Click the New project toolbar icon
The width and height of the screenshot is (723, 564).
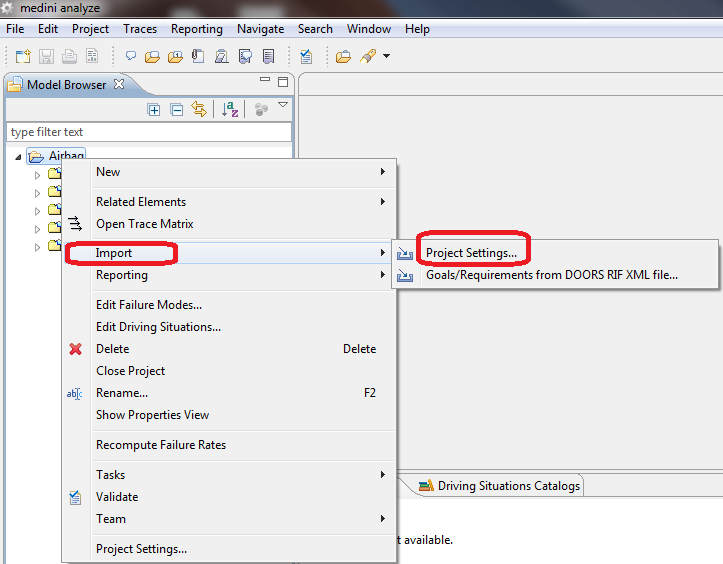[x=22, y=57]
